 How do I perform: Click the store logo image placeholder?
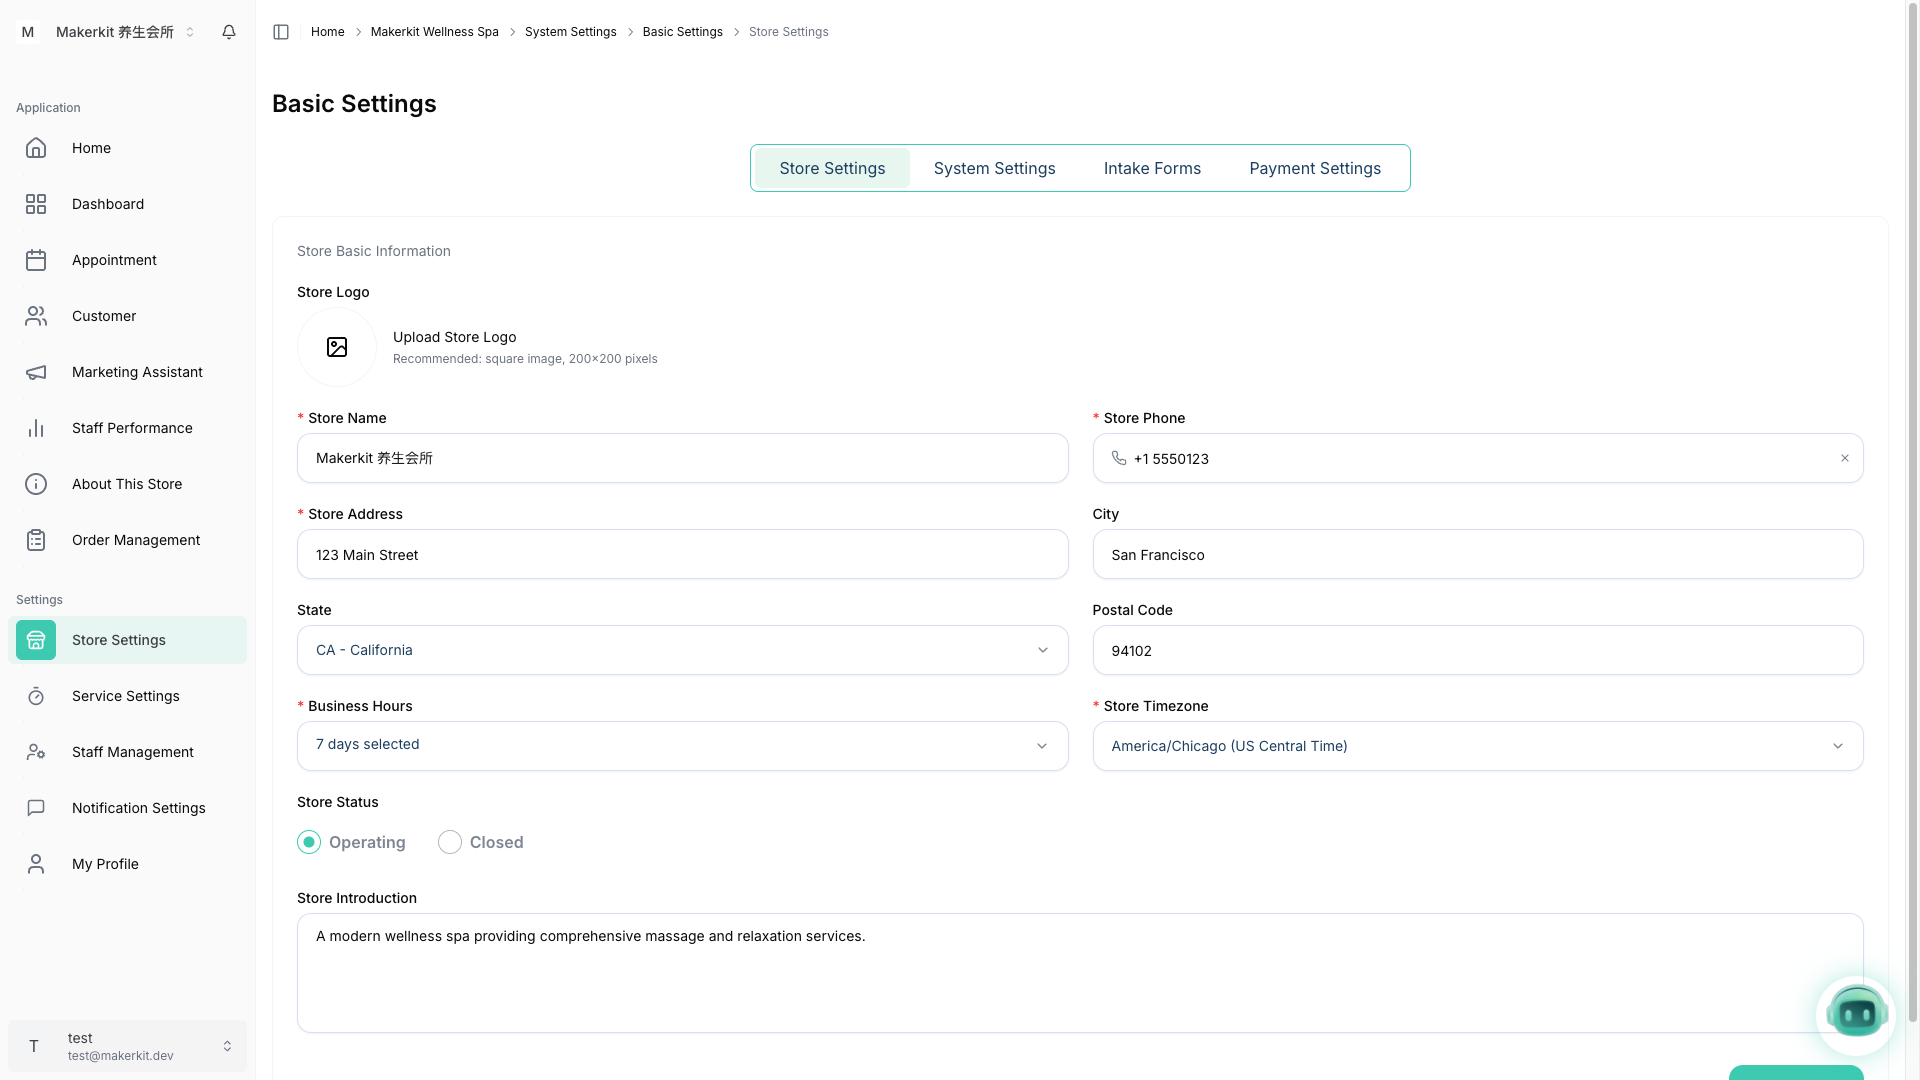tap(337, 347)
